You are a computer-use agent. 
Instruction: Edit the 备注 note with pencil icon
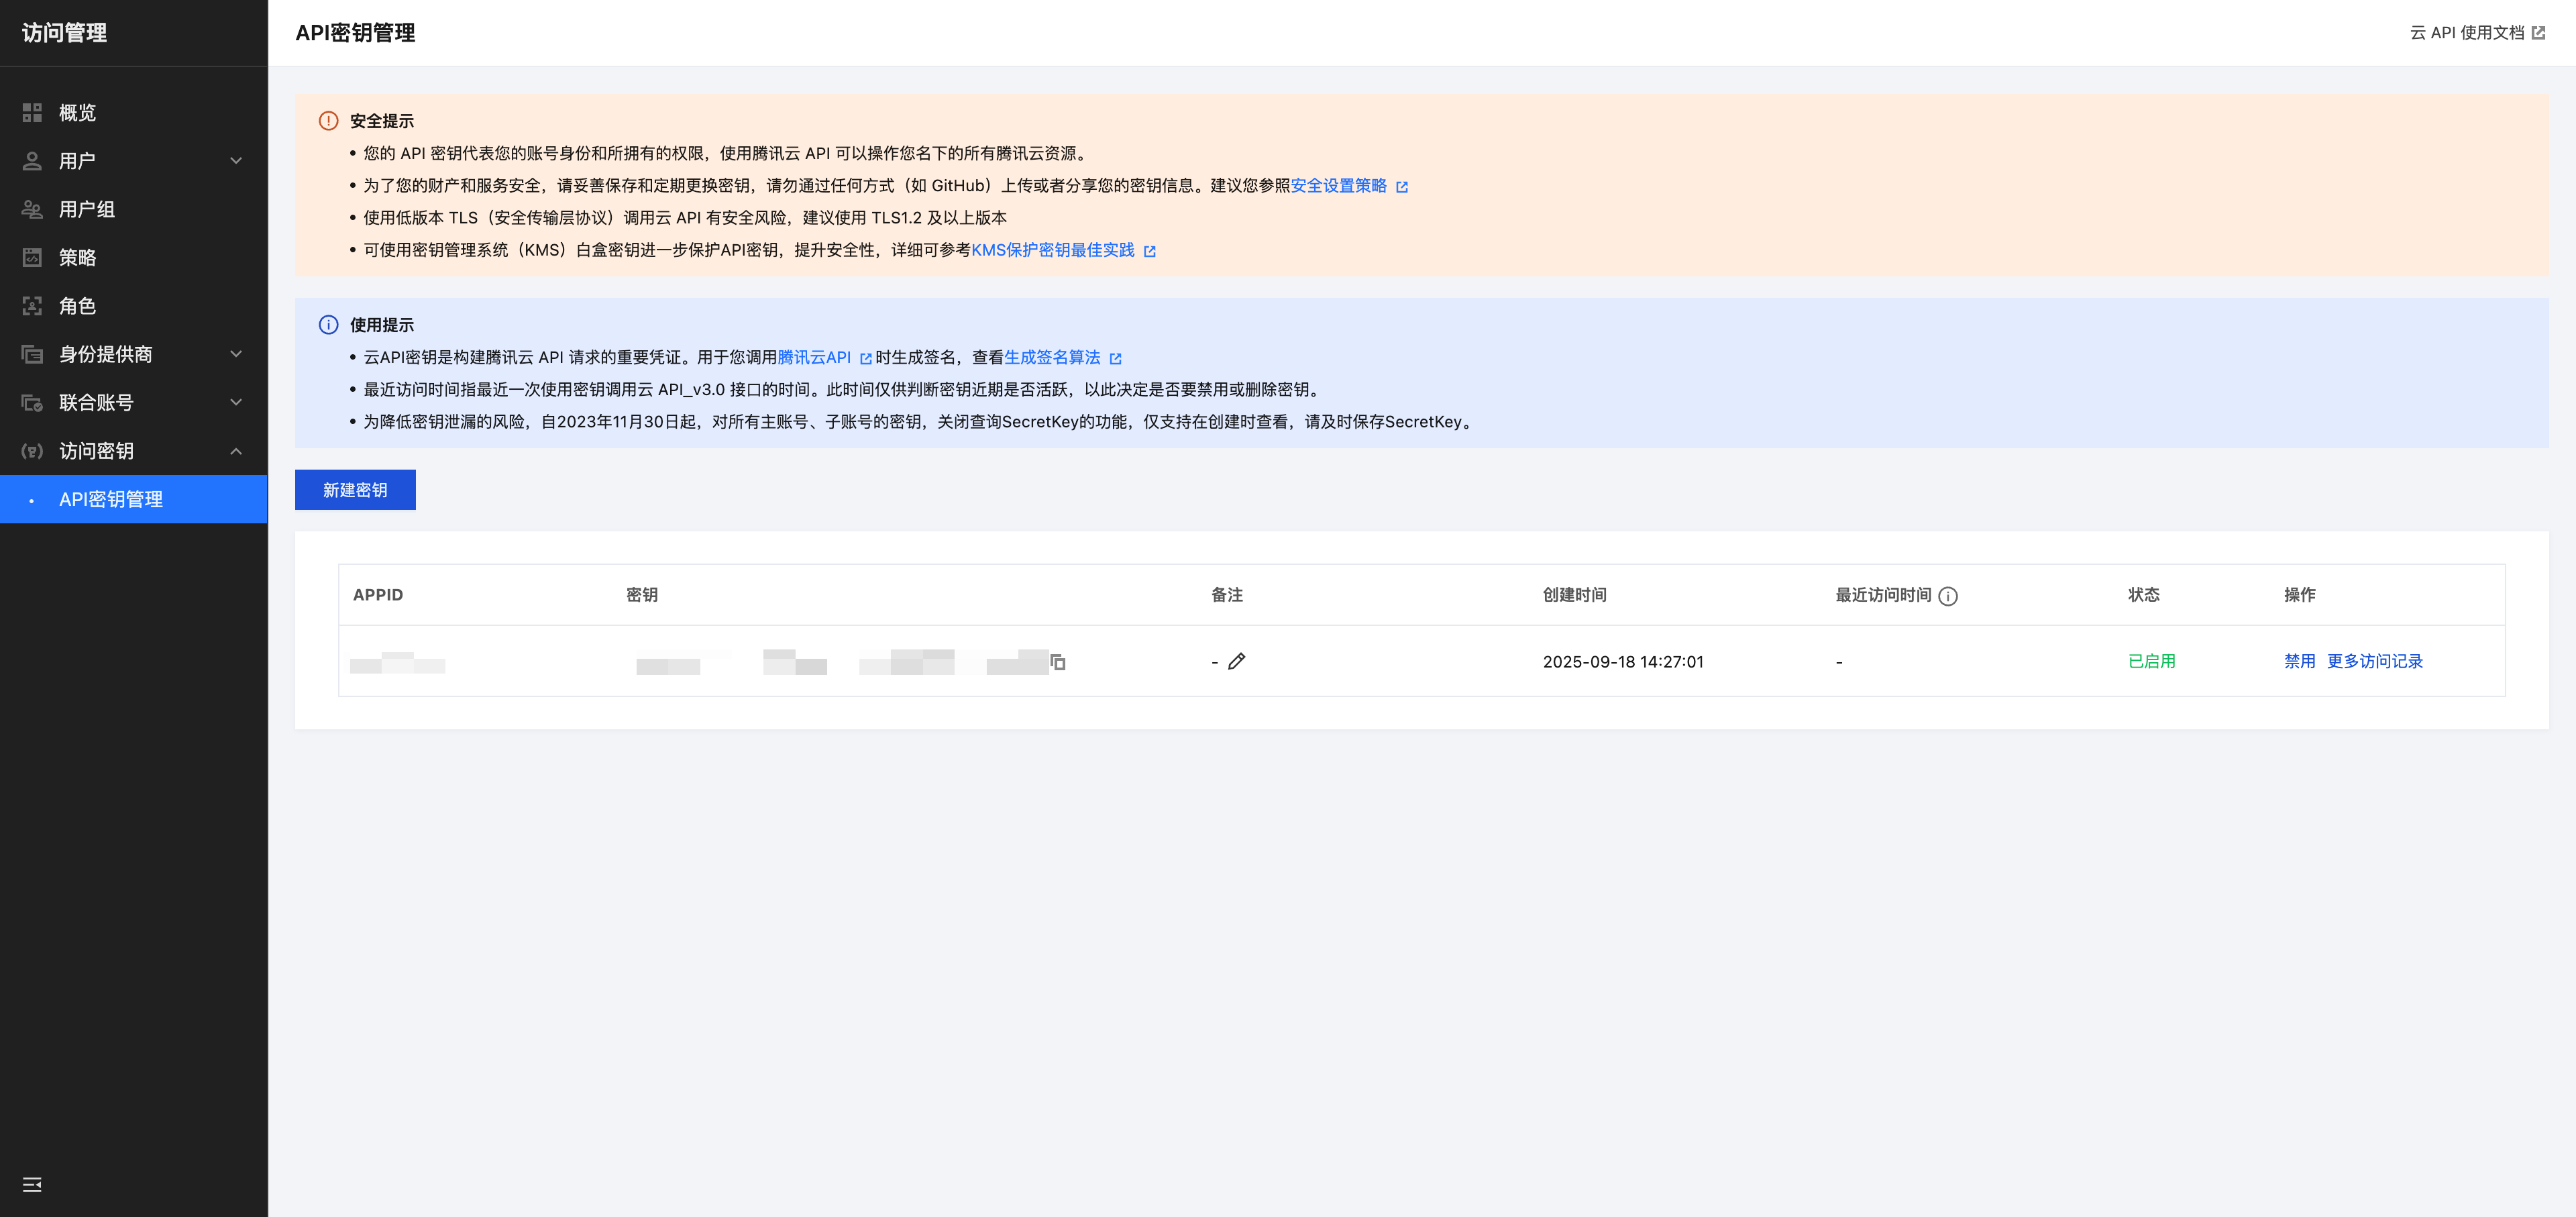coord(1237,661)
